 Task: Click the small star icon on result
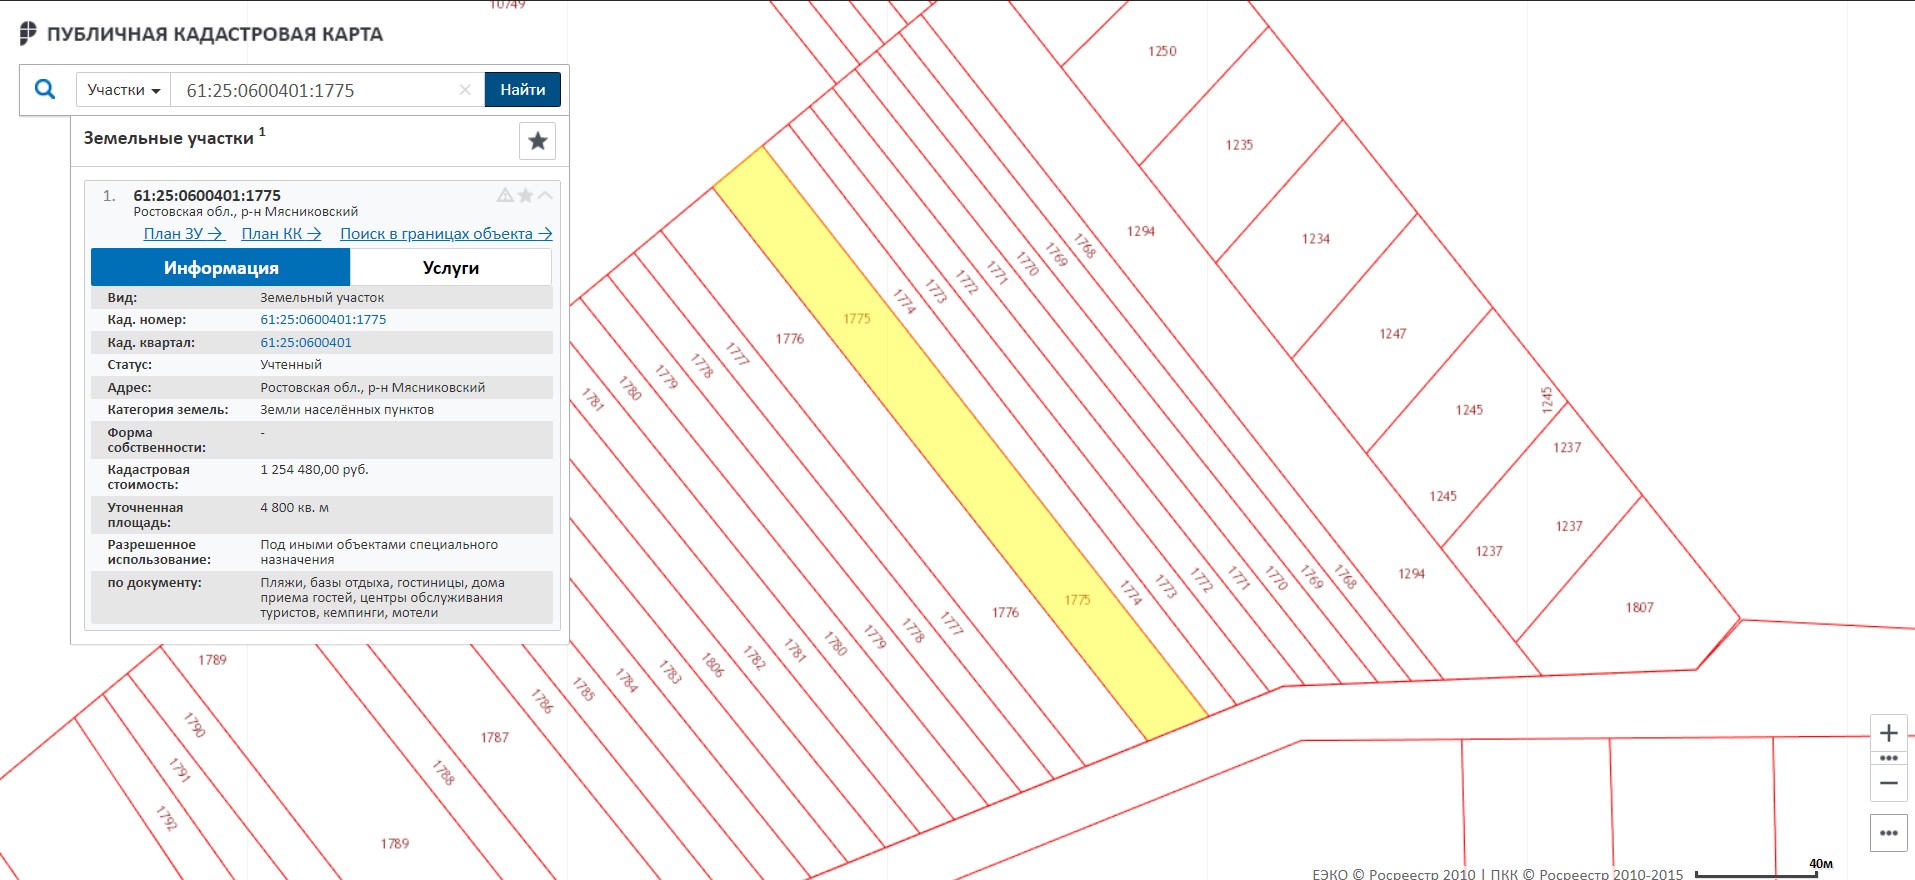525,195
